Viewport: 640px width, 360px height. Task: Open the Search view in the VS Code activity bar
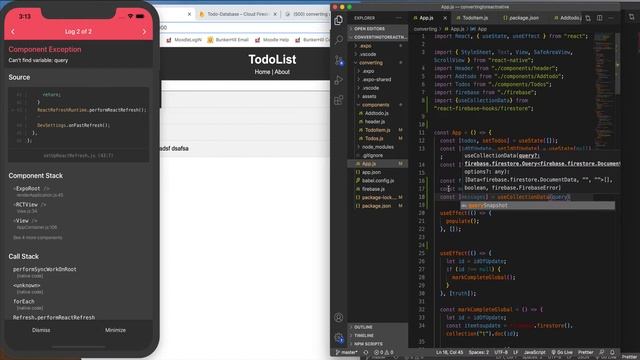pos(338,40)
